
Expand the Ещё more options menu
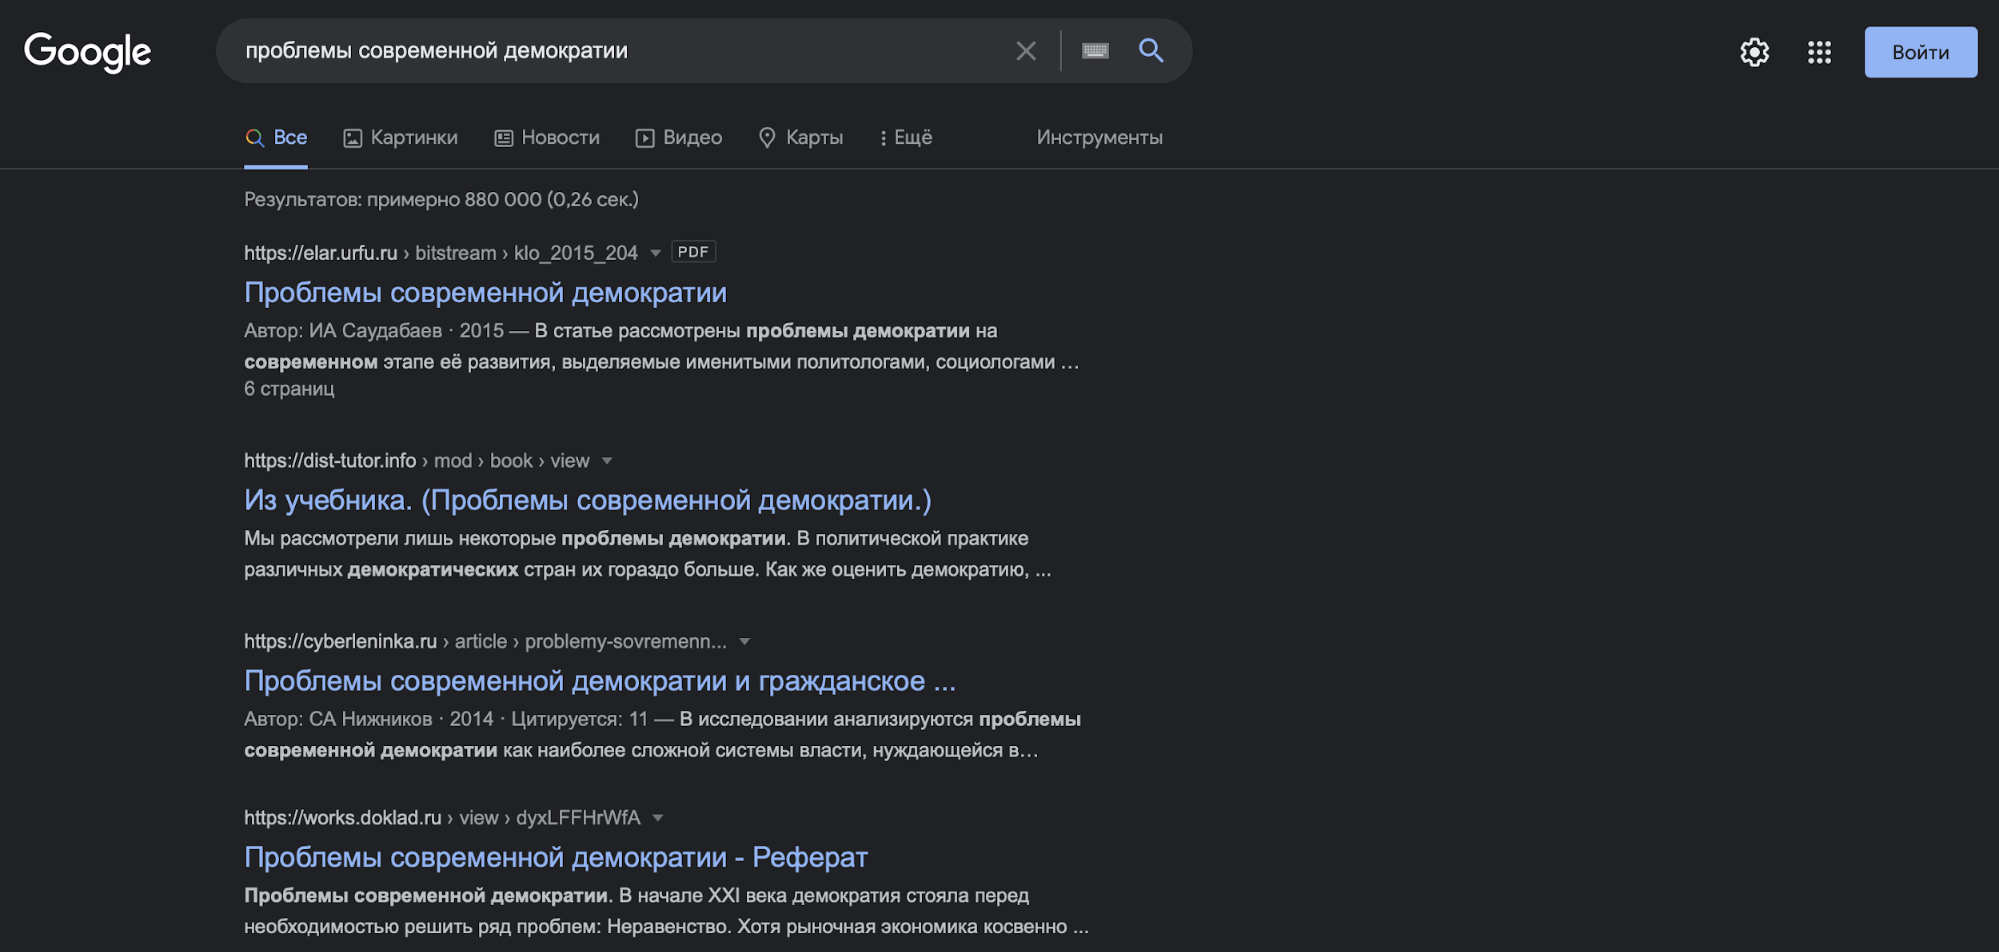point(906,138)
